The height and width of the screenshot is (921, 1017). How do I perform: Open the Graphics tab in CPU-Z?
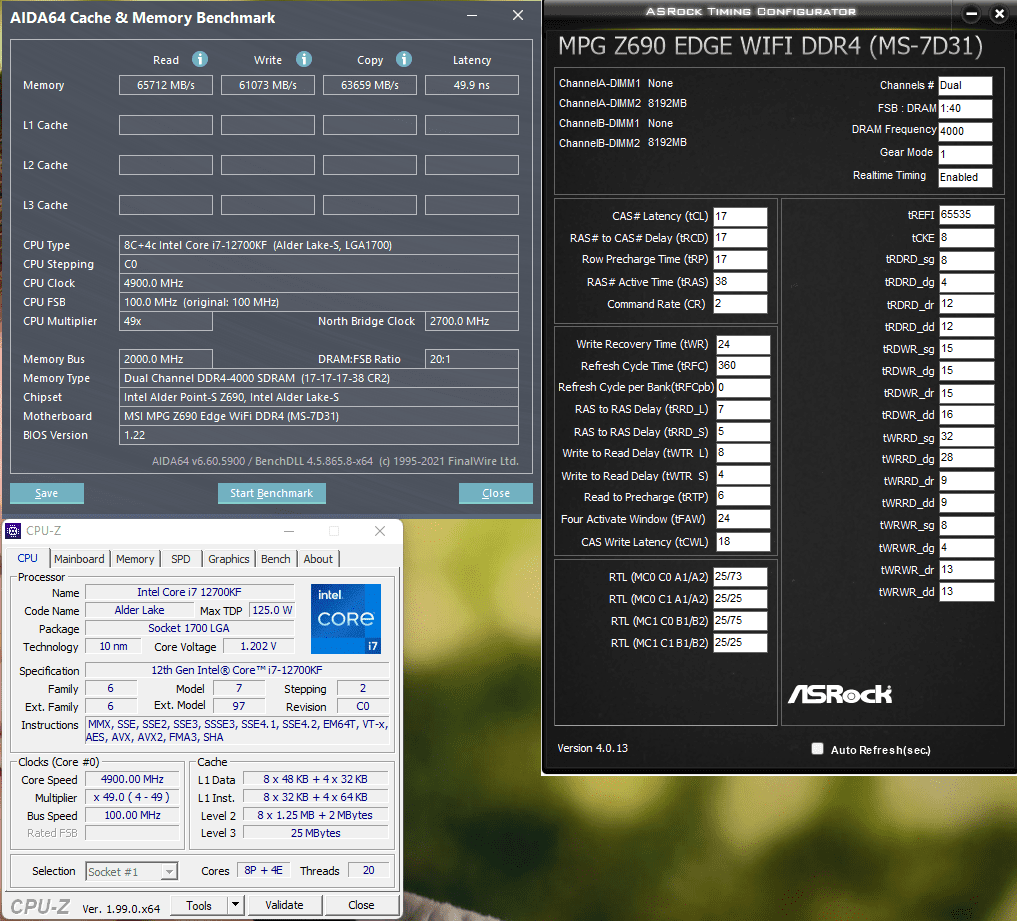(228, 559)
